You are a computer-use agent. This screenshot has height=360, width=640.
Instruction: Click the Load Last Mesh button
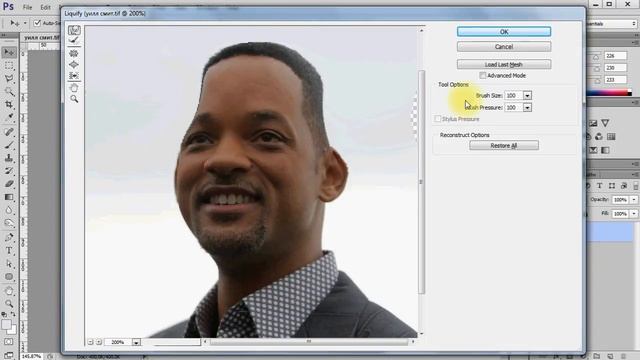pos(504,64)
